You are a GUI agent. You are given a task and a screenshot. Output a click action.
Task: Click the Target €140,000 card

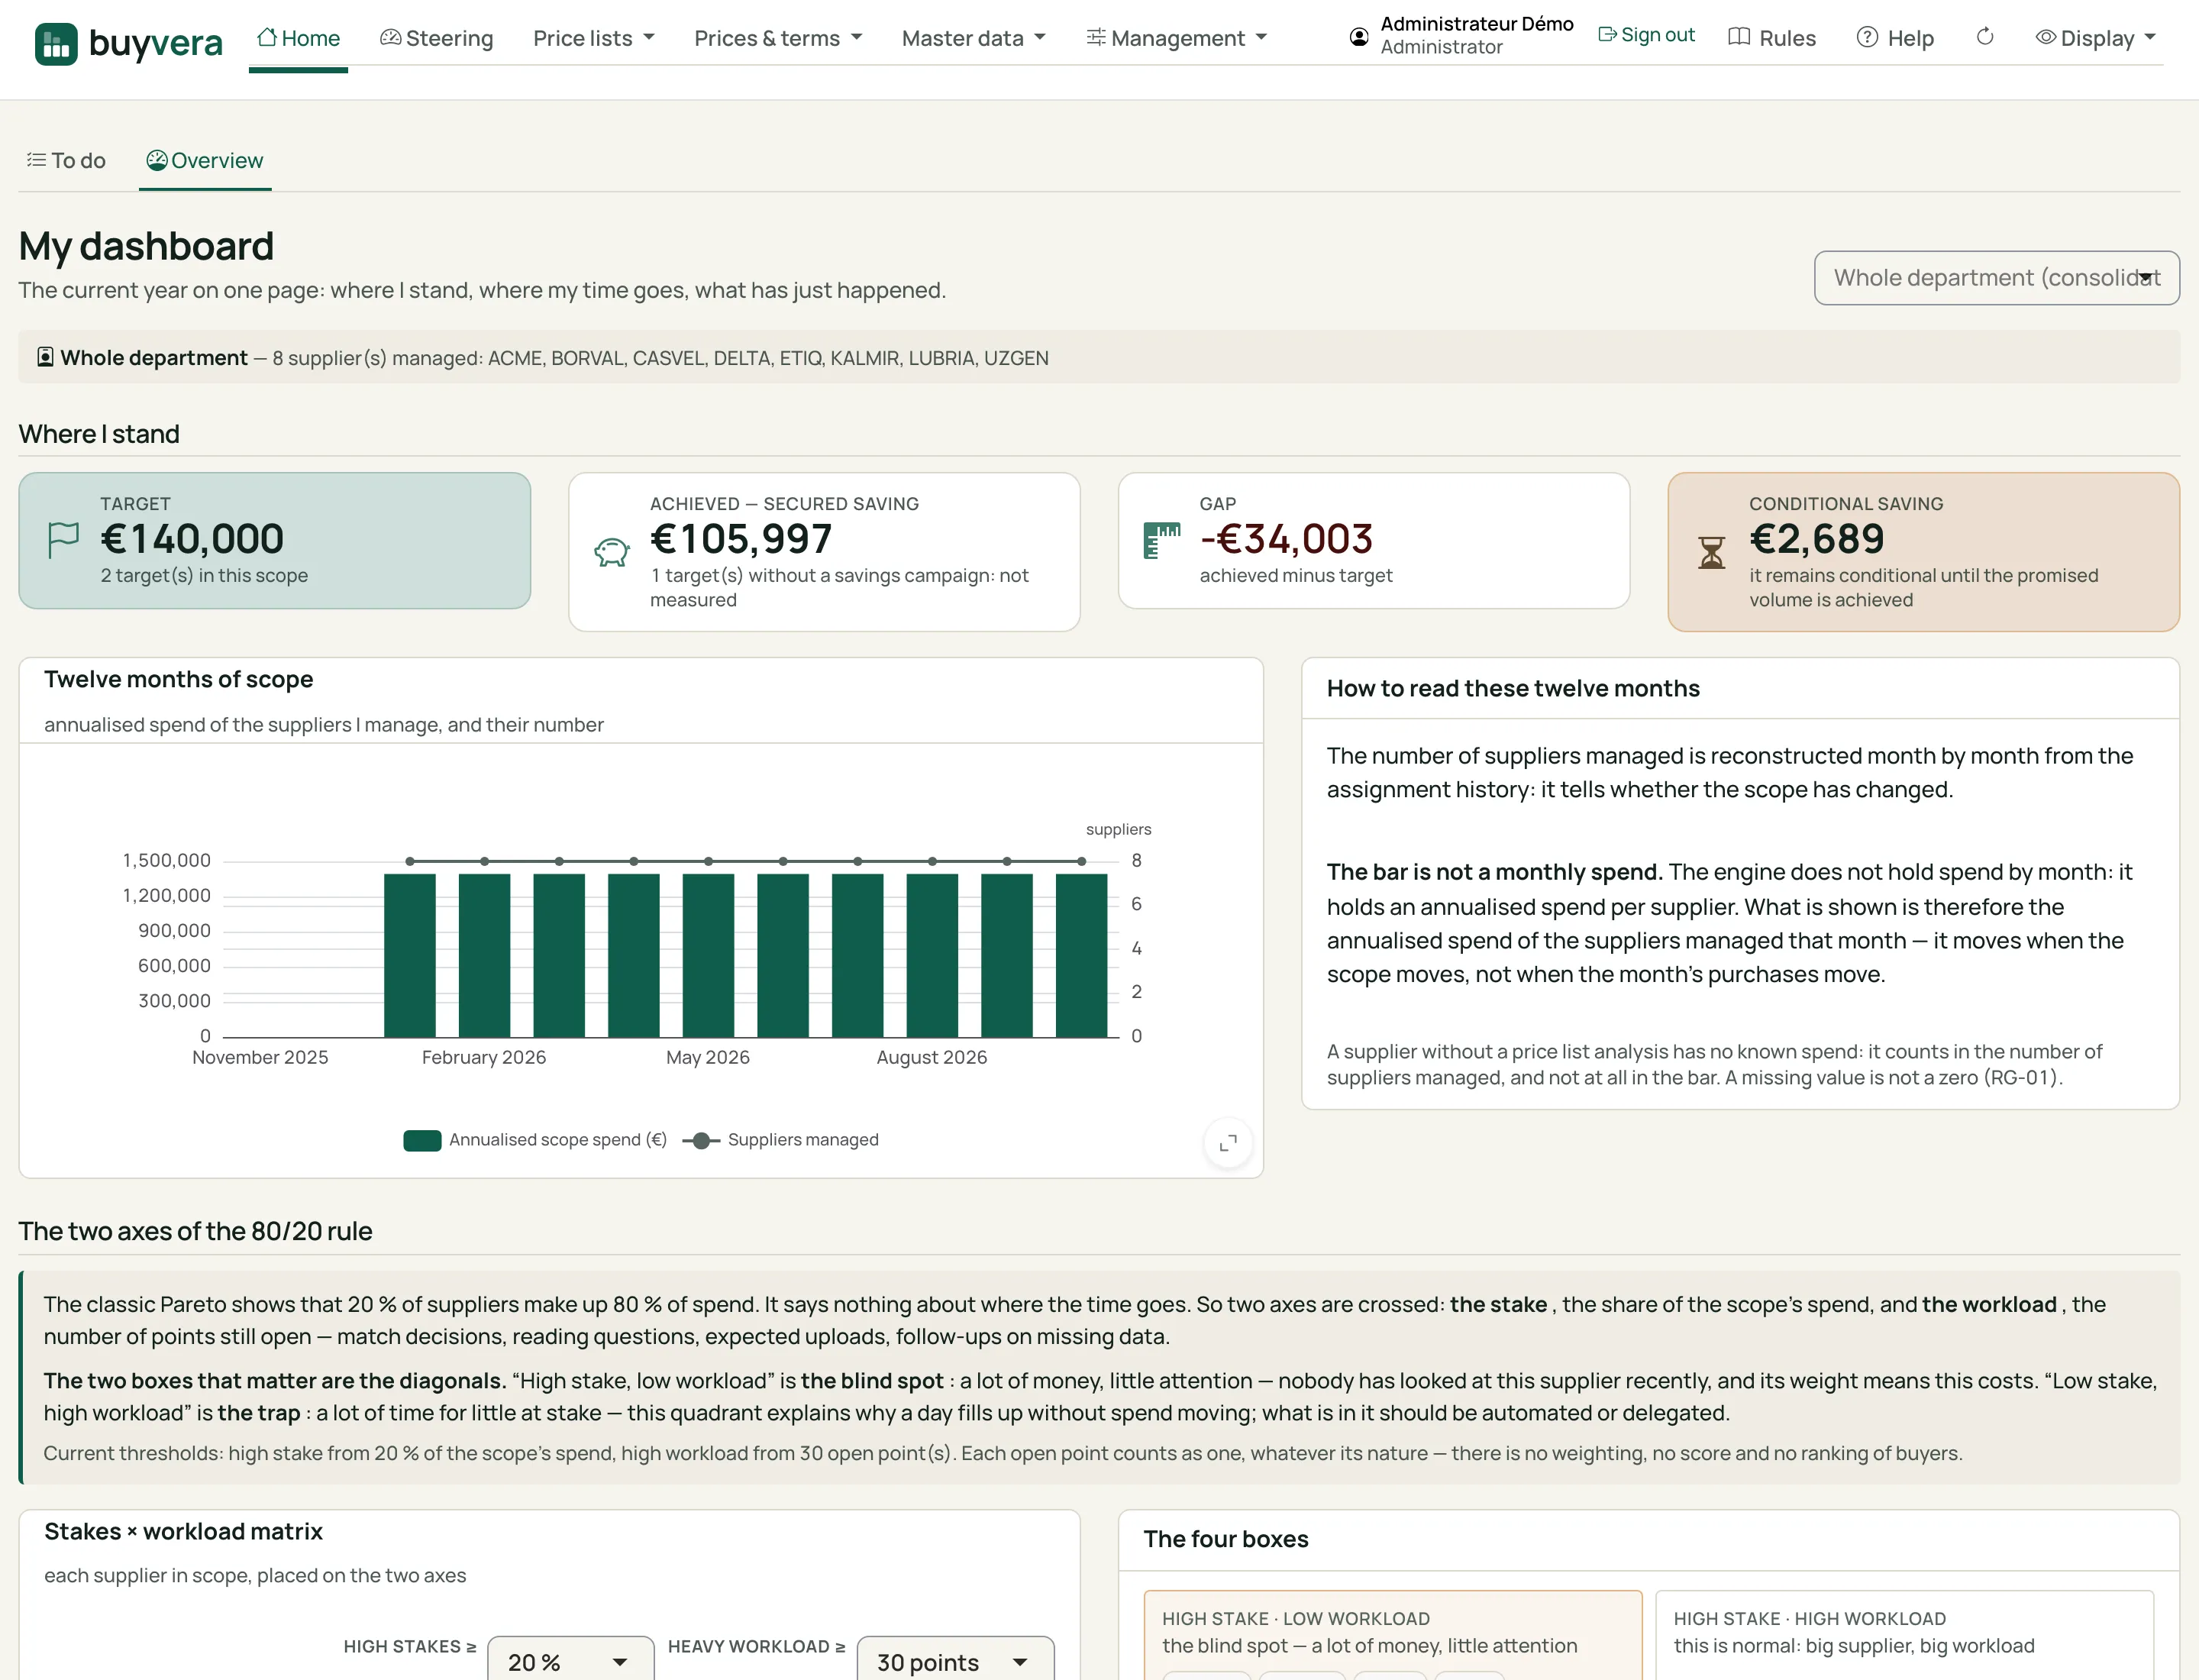click(275, 541)
